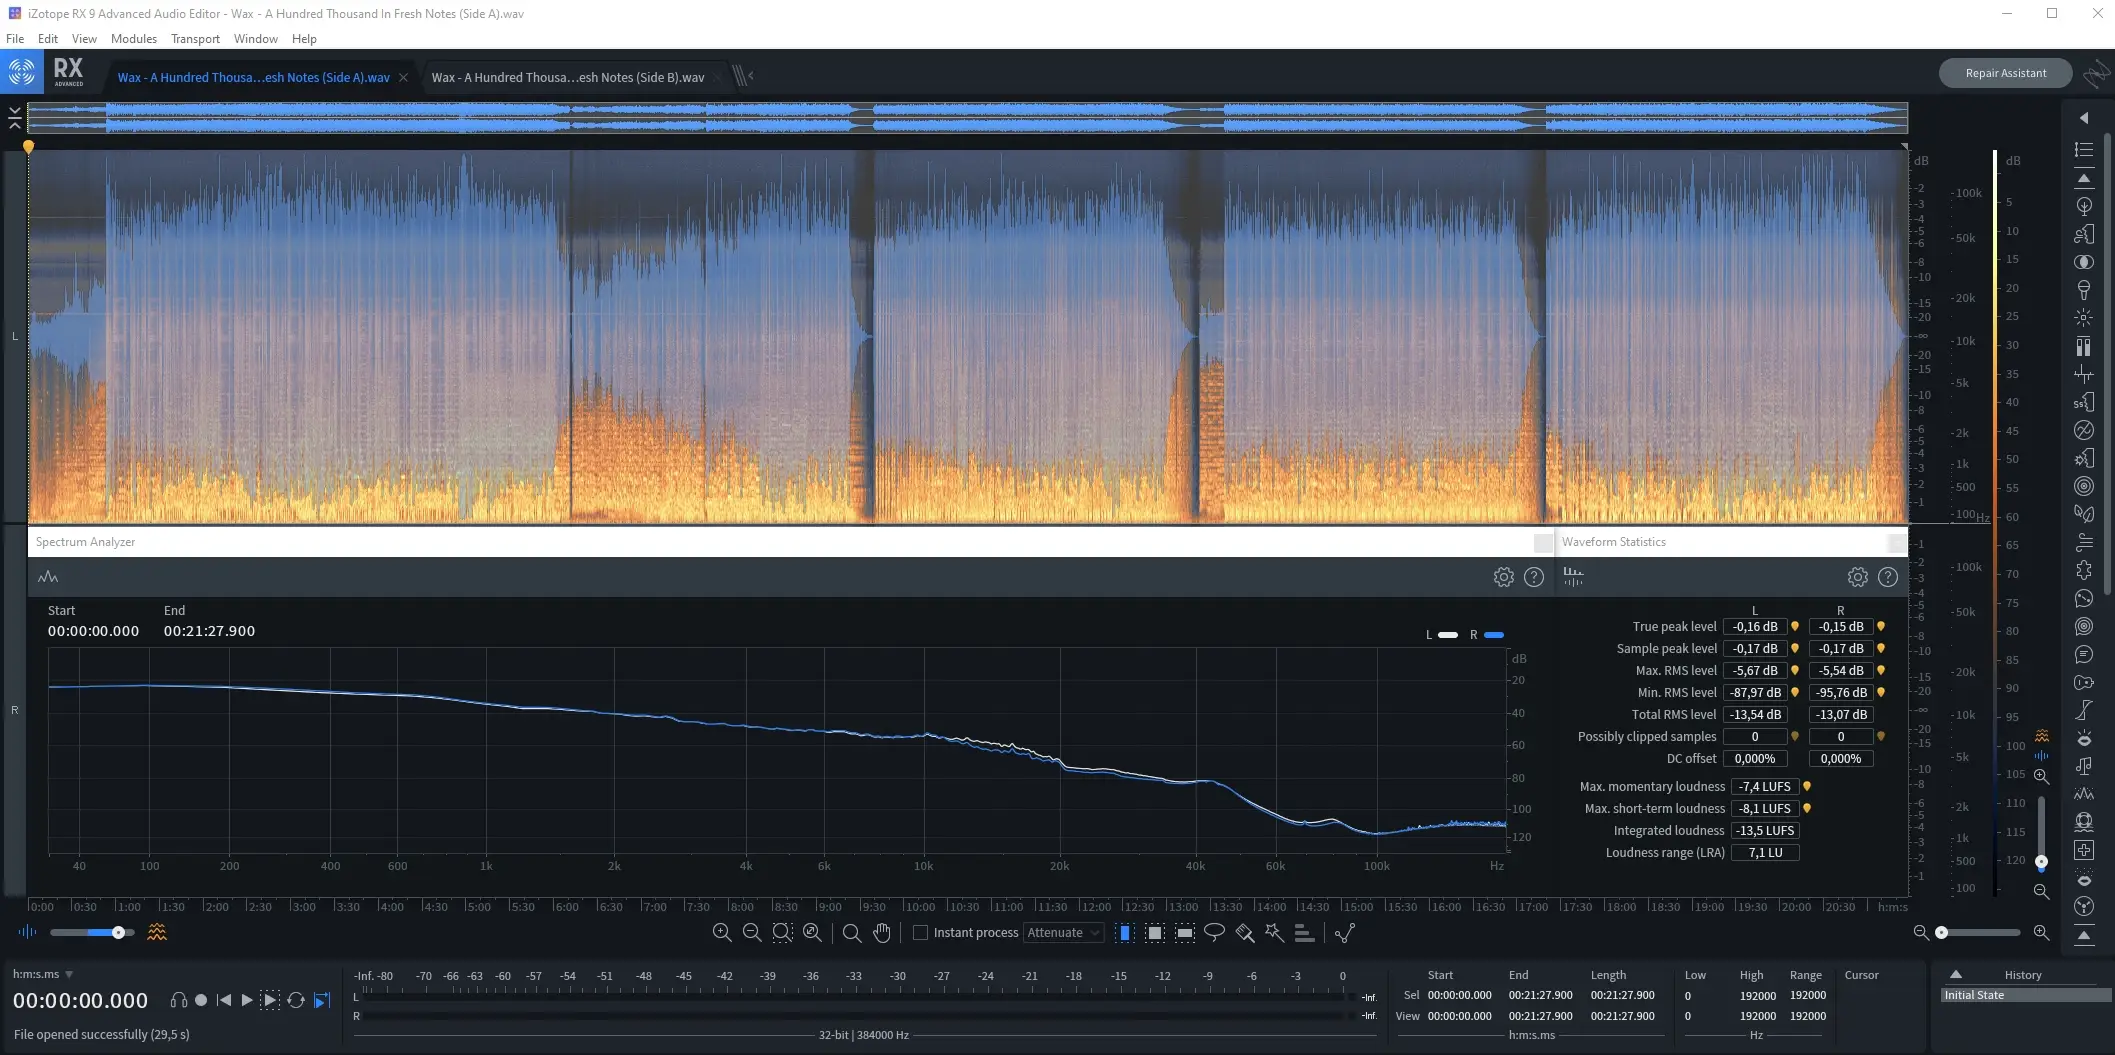2115x1055 pixels.
Task: Open Spectrum Analyzer help
Action: (x=1534, y=577)
